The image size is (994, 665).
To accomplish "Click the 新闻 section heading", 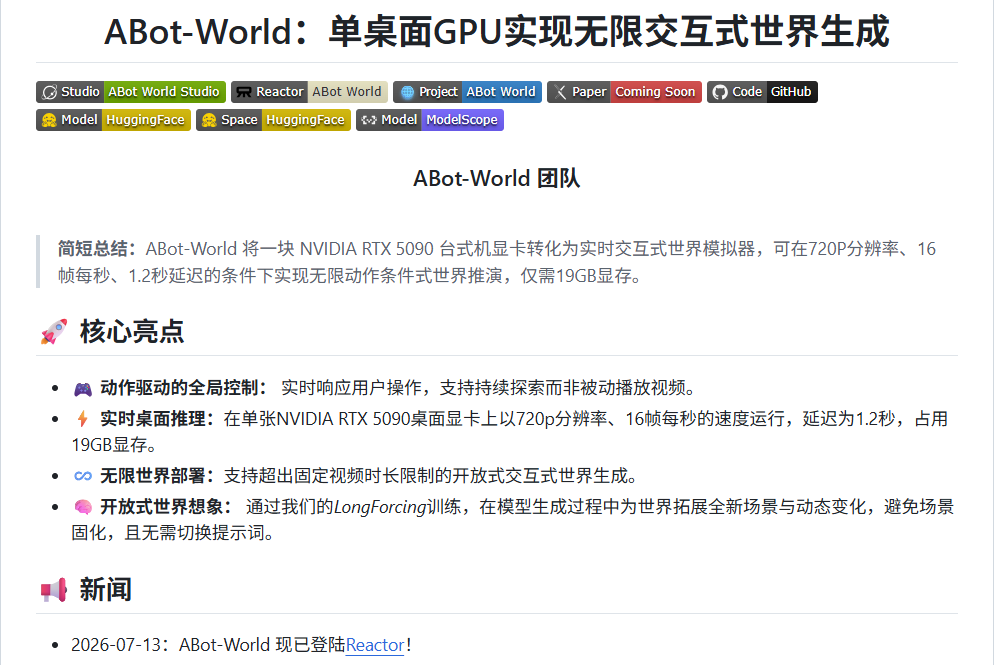I will coord(106,590).
